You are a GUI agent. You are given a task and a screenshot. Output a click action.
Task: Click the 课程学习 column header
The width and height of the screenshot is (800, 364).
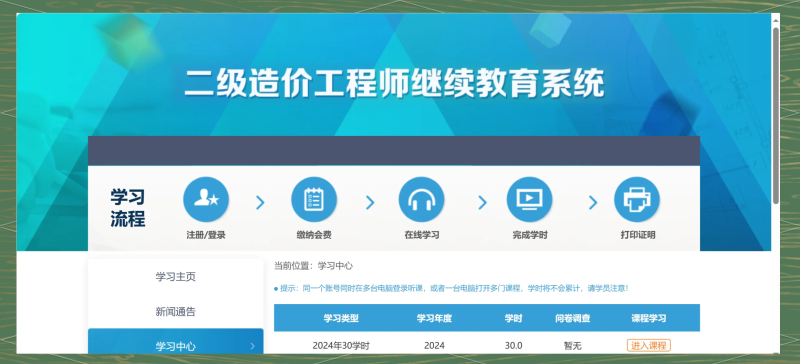pos(648,318)
